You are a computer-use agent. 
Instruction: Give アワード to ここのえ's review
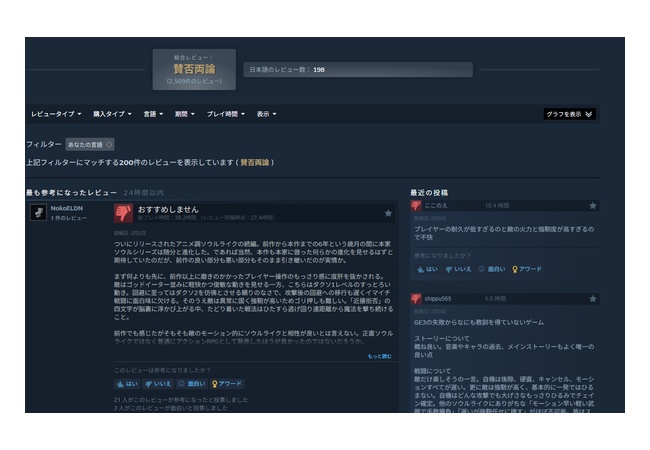pyautogui.click(x=527, y=269)
